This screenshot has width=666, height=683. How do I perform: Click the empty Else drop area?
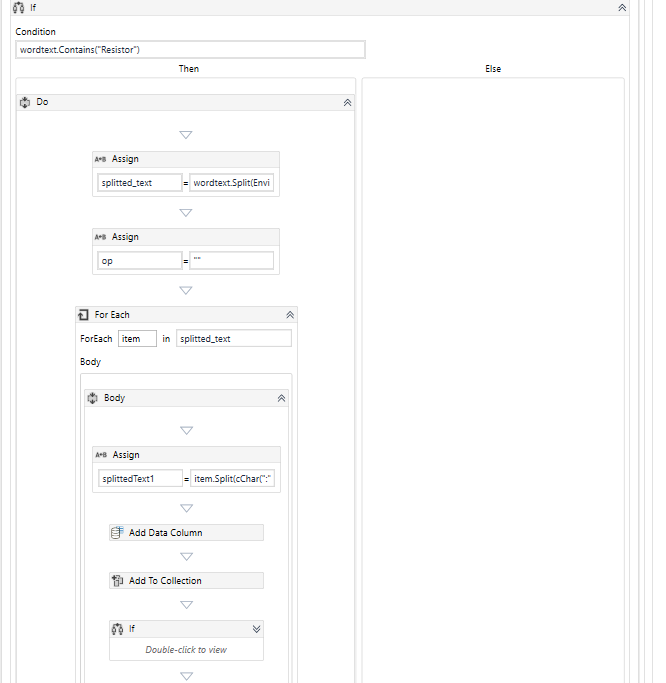[493, 379]
